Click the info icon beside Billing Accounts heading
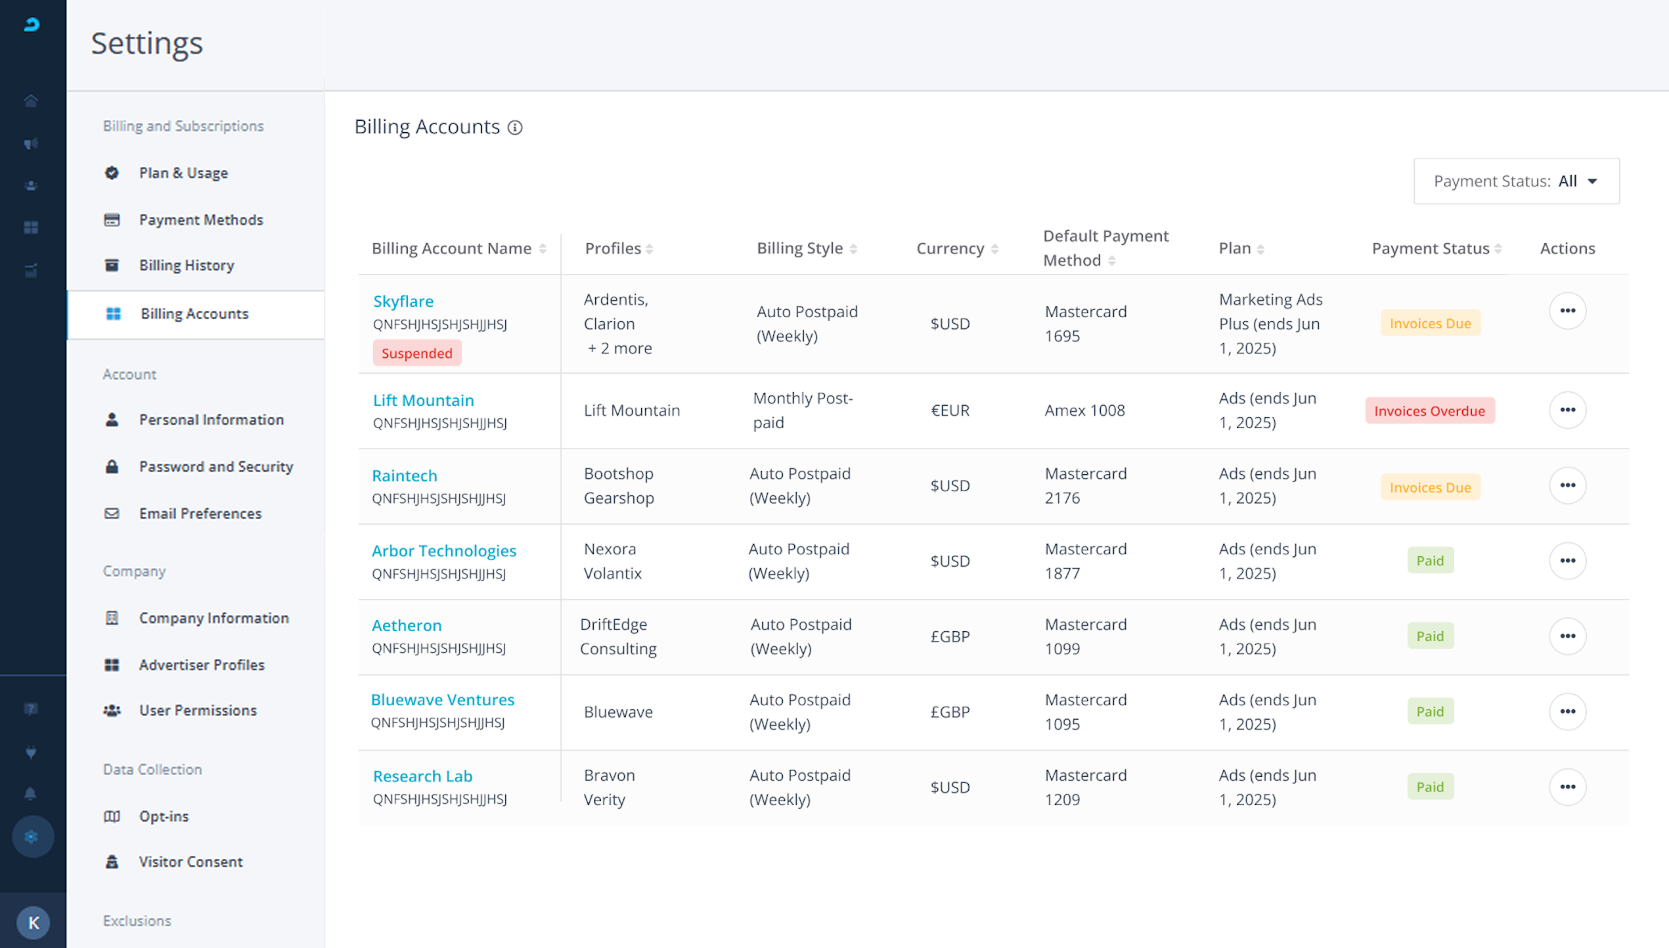Screen dimensions: 1669x948 [515, 128]
